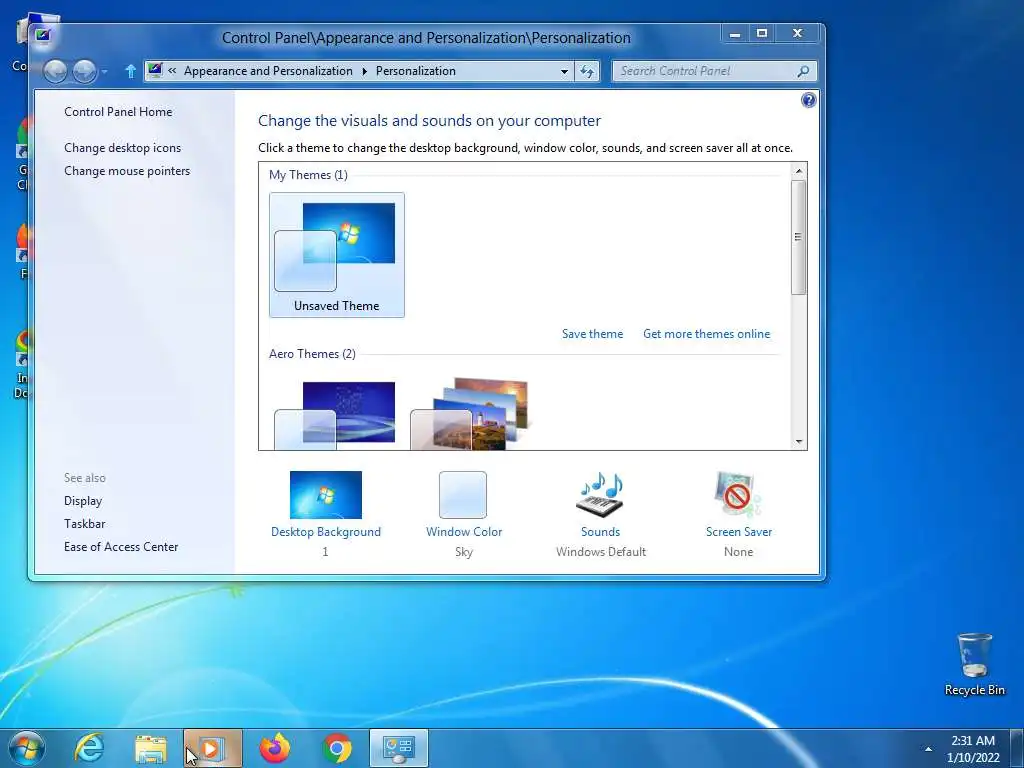This screenshot has width=1024, height=768.
Task: Click Appearance and Personalization breadcrumb
Action: 268,71
